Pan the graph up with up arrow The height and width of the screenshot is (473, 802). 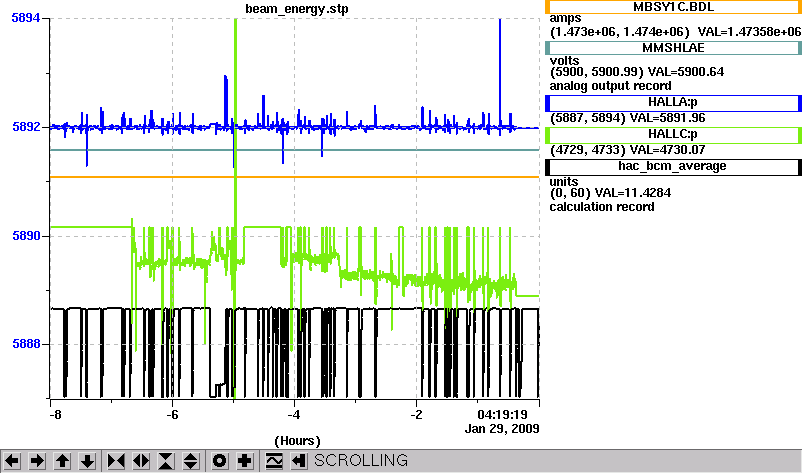click(x=62, y=461)
